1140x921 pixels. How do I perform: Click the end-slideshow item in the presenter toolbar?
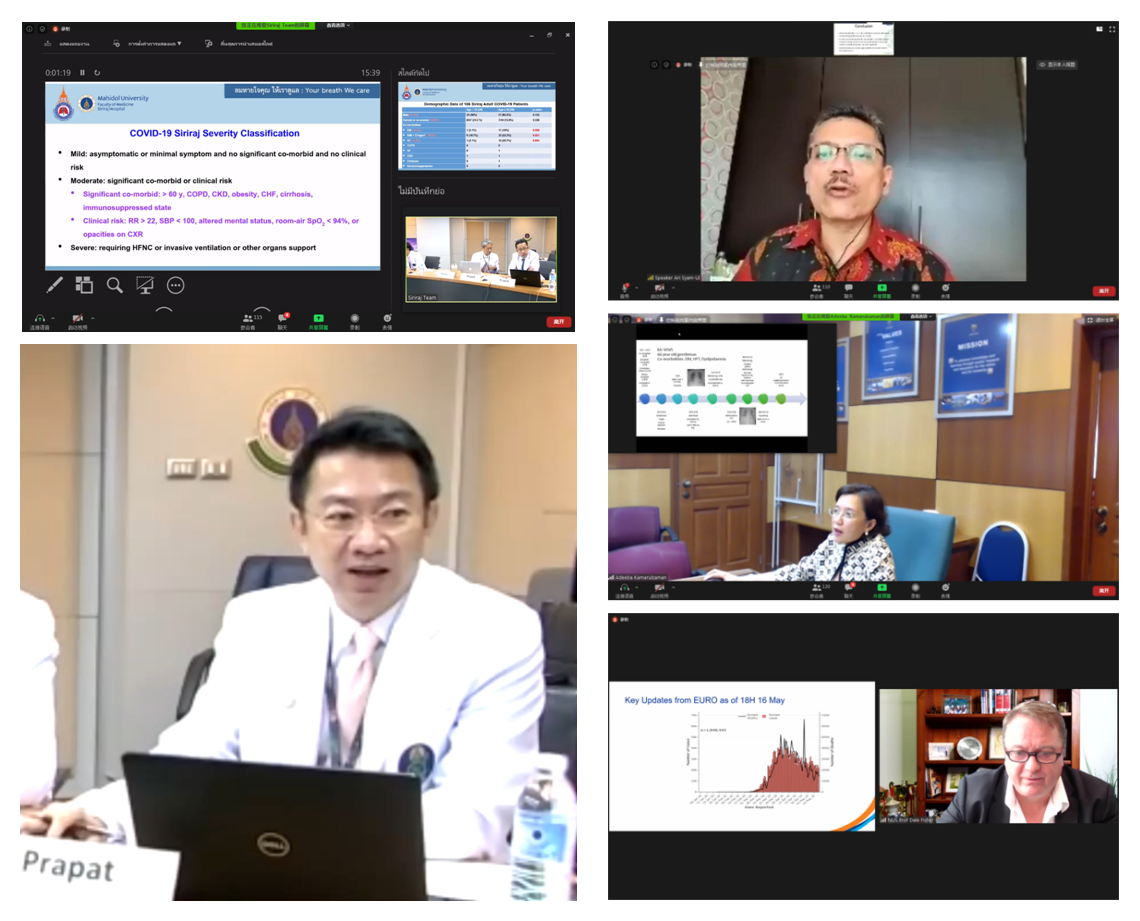click(x=239, y=44)
